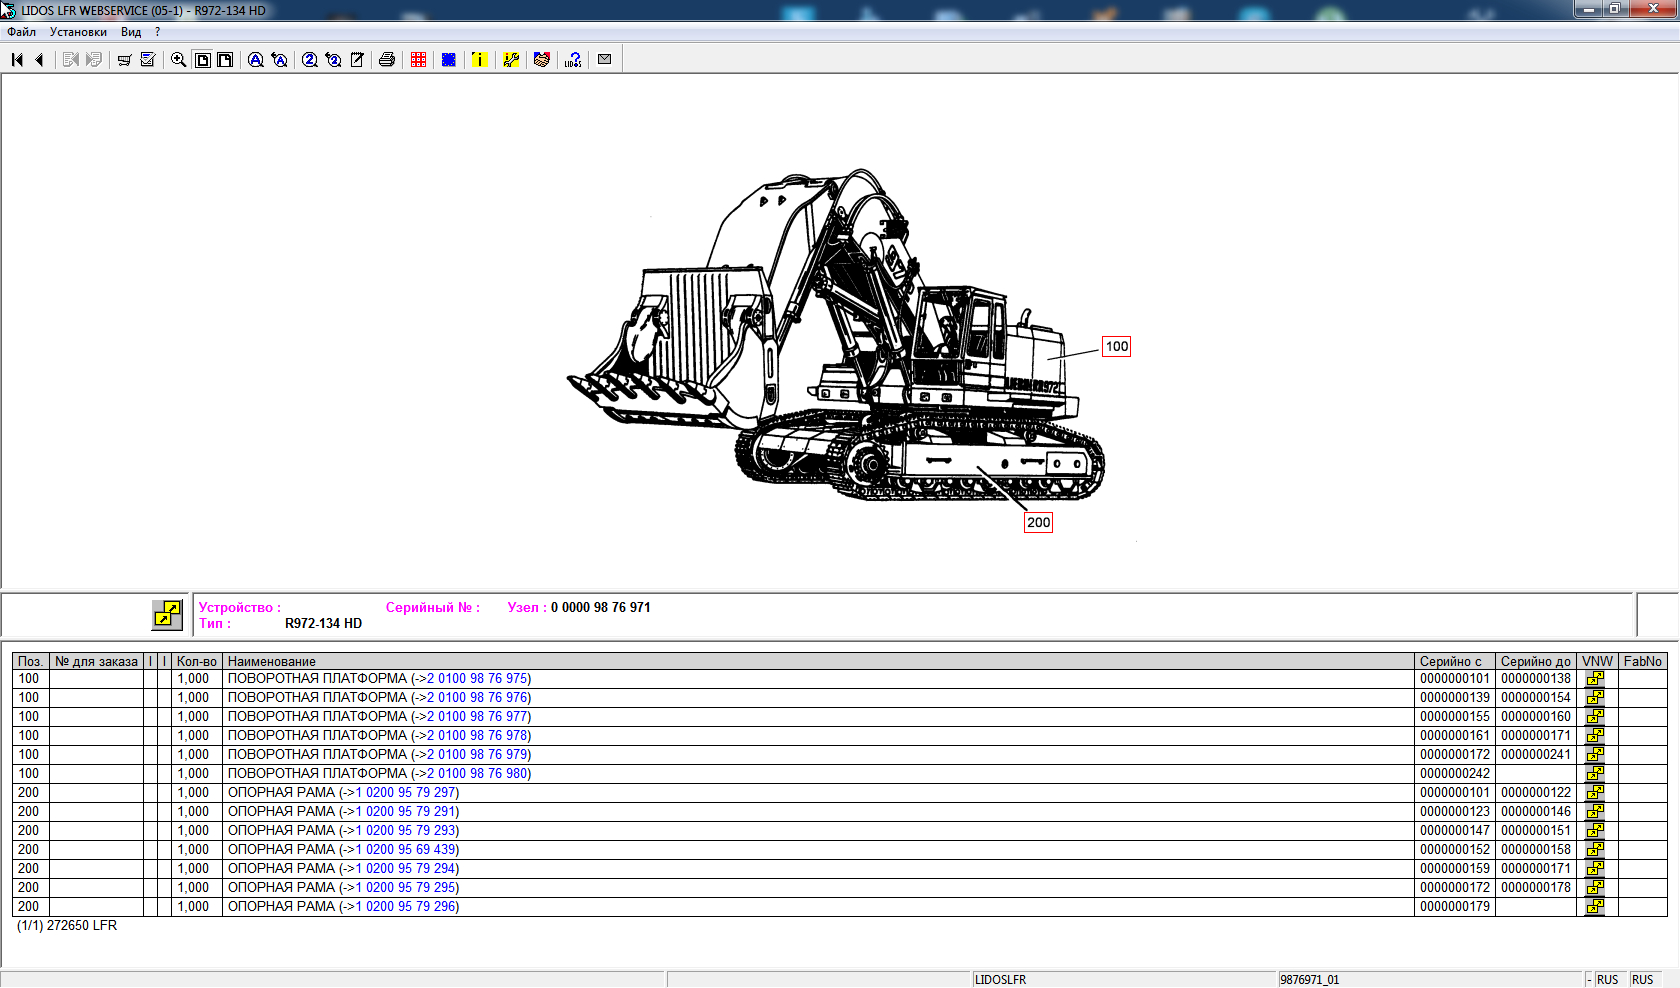Click the yellow arrow button beside Устройство
Image resolution: width=1680 pixels, height=988 pixels.
[167, 614]
